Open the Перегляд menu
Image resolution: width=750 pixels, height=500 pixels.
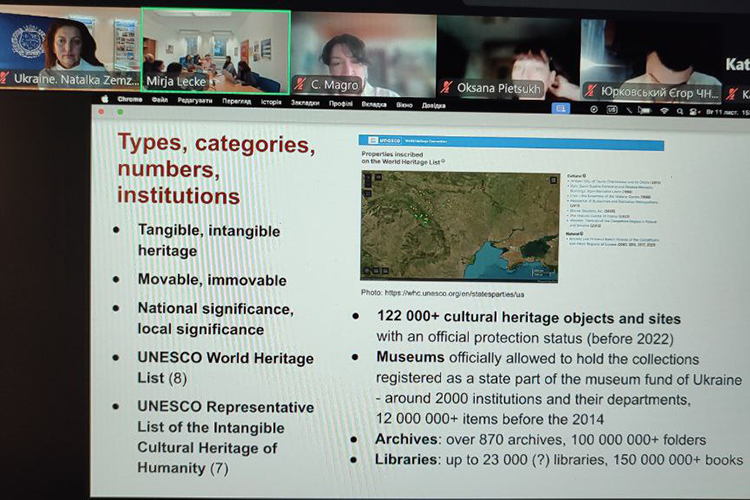237,101
